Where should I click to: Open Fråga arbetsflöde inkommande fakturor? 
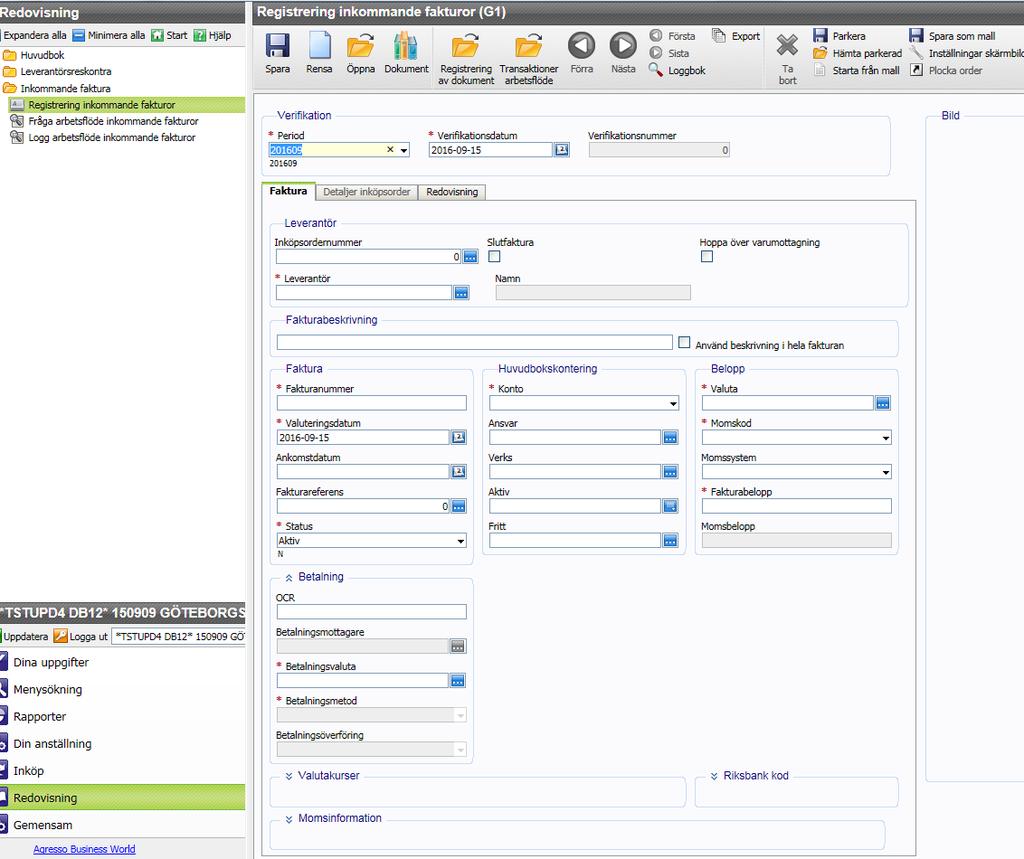tap(113, 121)
